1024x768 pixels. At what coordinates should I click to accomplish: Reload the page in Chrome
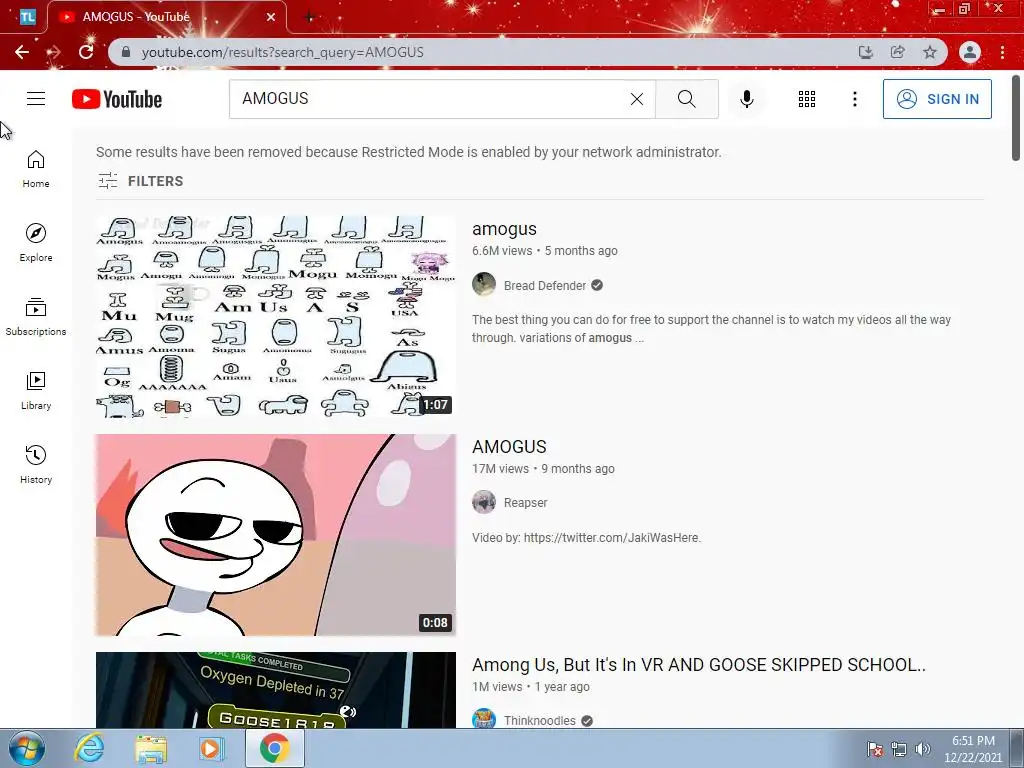coord(86,52)
